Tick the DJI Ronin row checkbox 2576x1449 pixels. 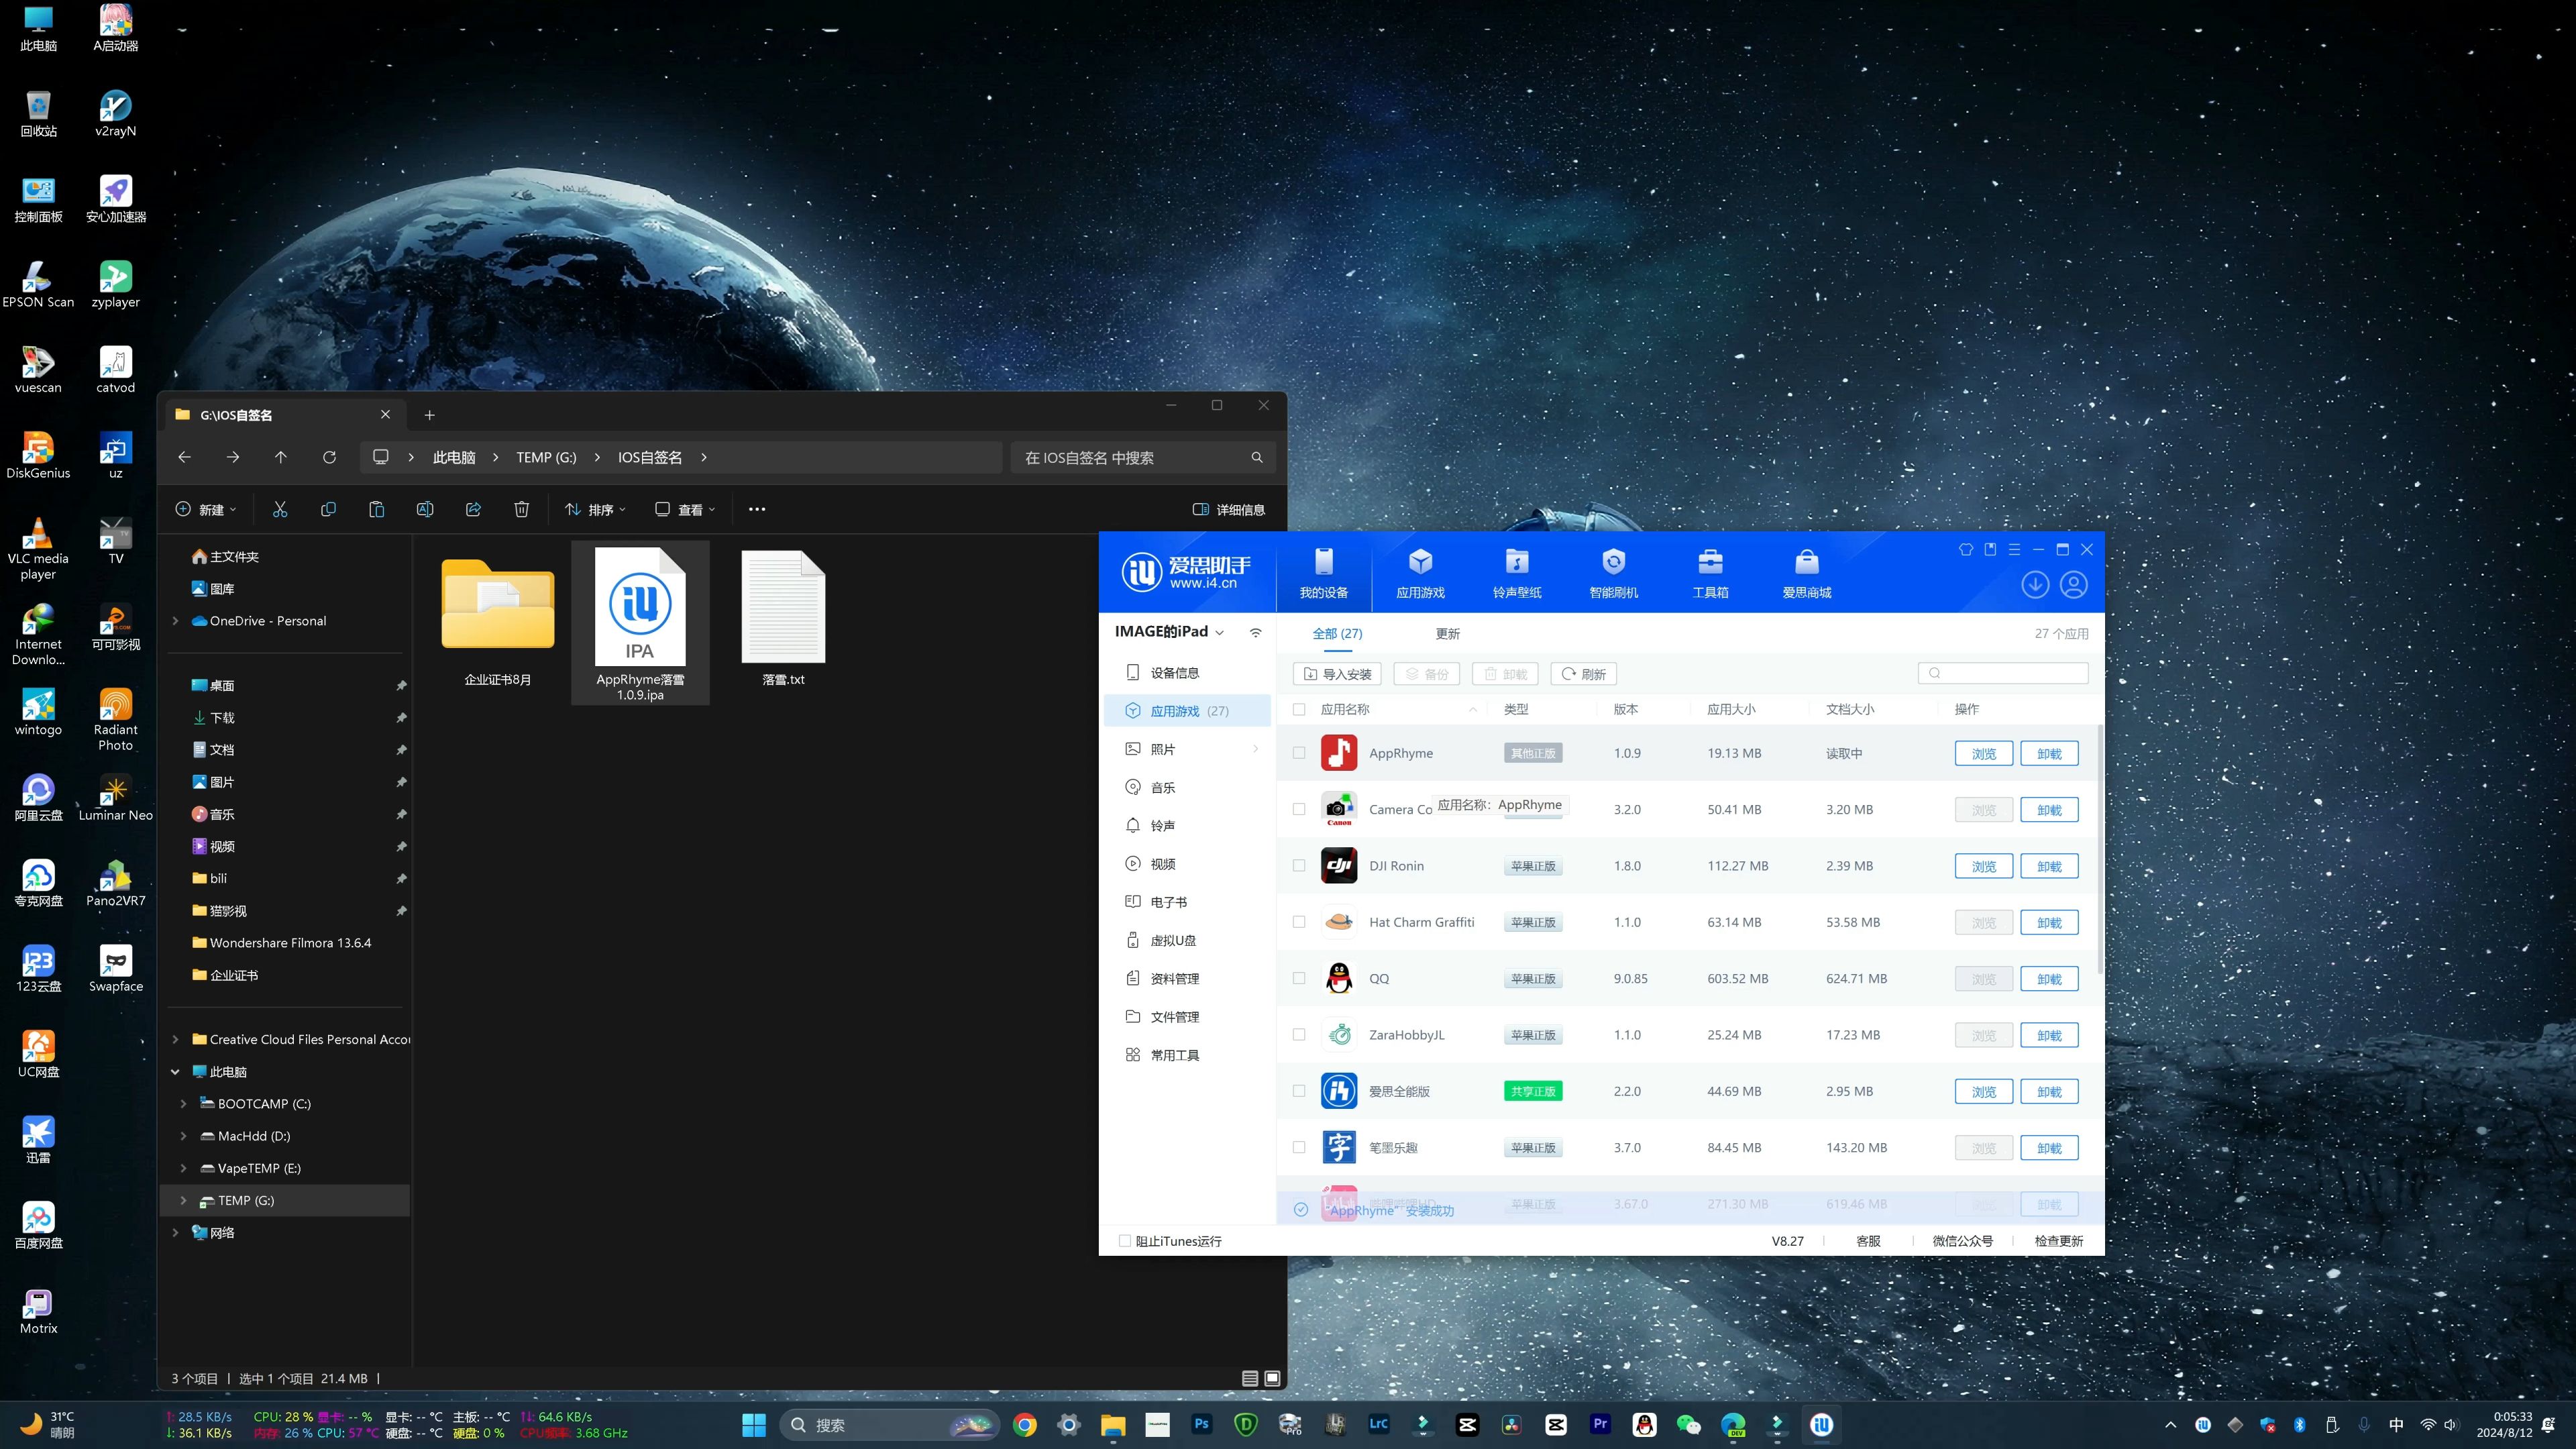pos(1299,866)
